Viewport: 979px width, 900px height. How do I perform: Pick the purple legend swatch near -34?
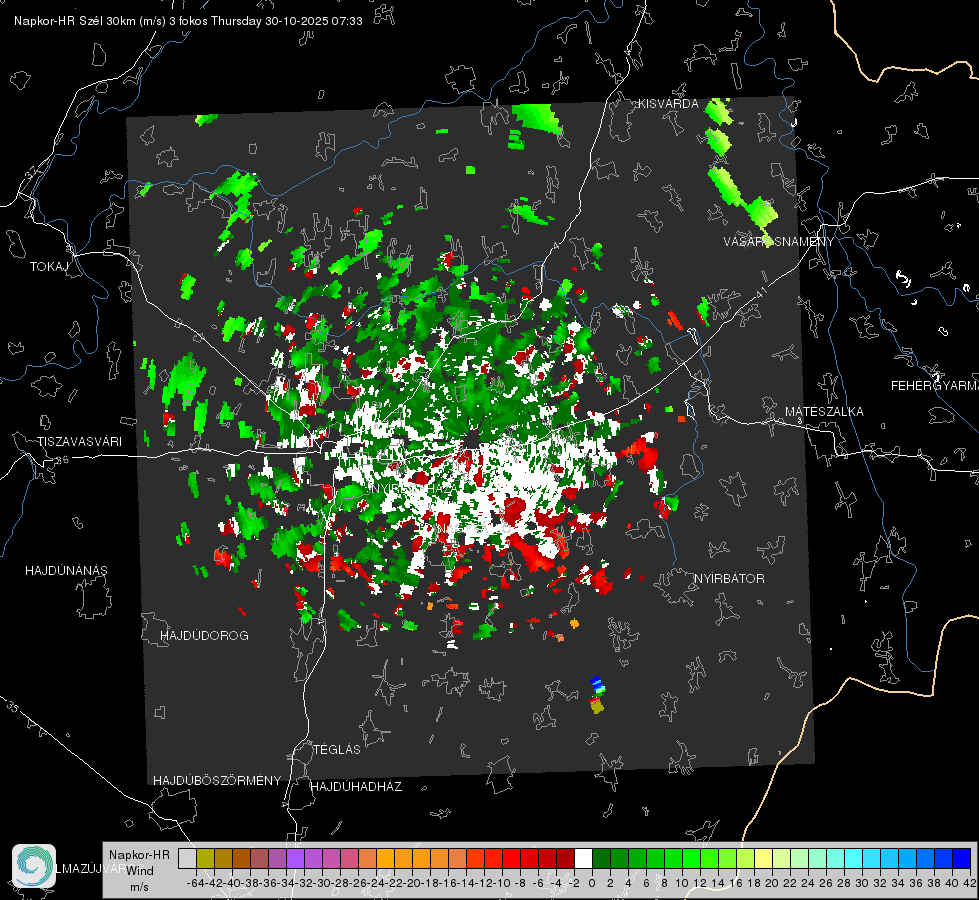pos(295,858)
